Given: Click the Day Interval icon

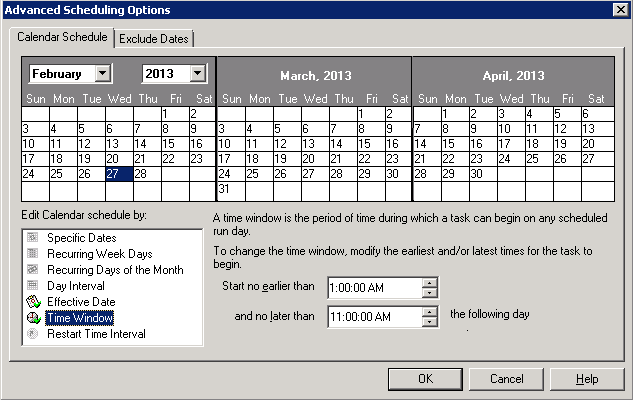Looking at the screenshot, I should [x=33, y=286].
